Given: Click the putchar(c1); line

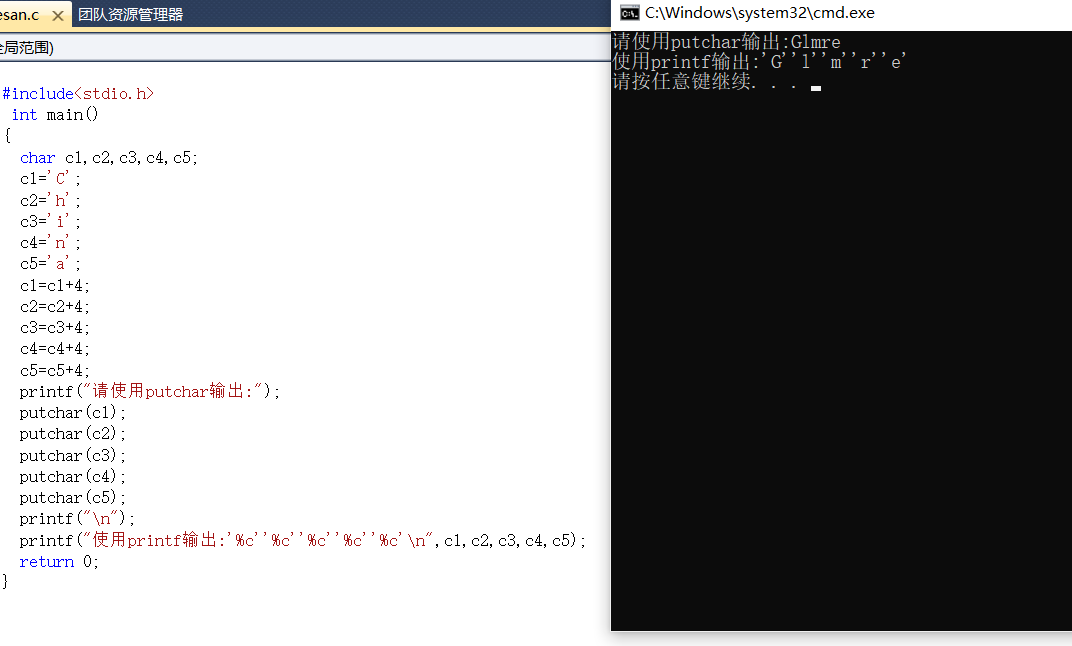Looking at the screenshot, I should pos(72,413).
